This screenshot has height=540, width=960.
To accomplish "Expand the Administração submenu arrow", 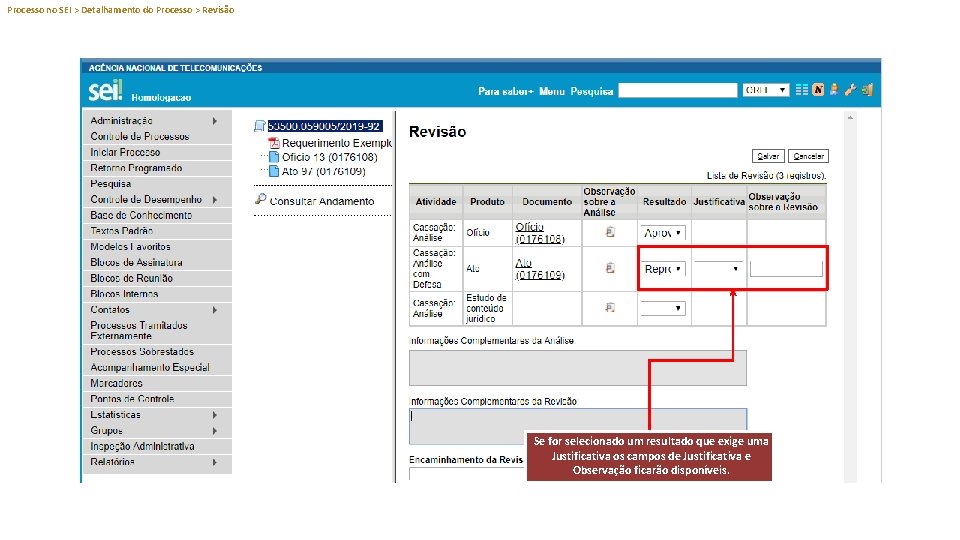I will pos(214,121).
